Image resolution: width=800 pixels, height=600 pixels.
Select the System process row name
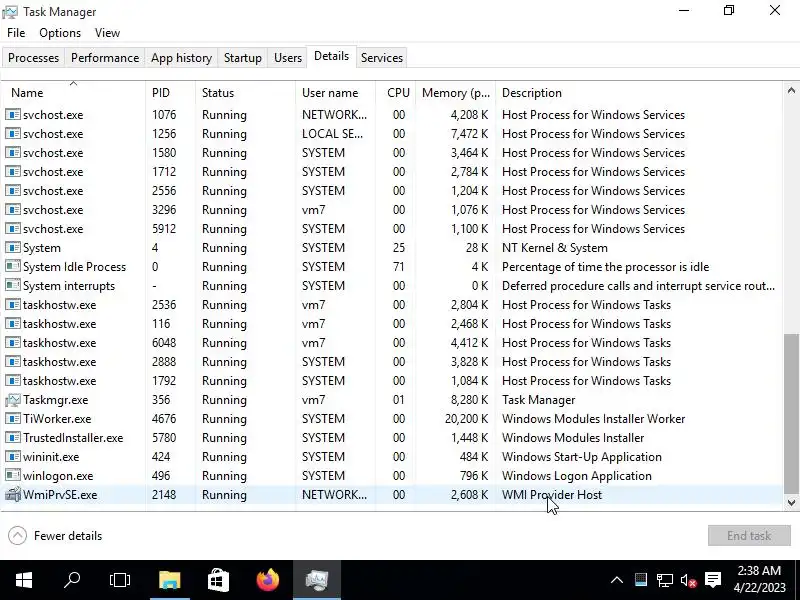pos(42,248)
